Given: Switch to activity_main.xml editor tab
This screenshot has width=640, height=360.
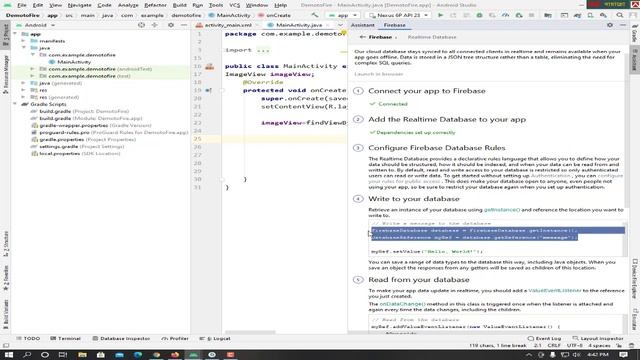Looking at the screenshot, I should (229, 25).
